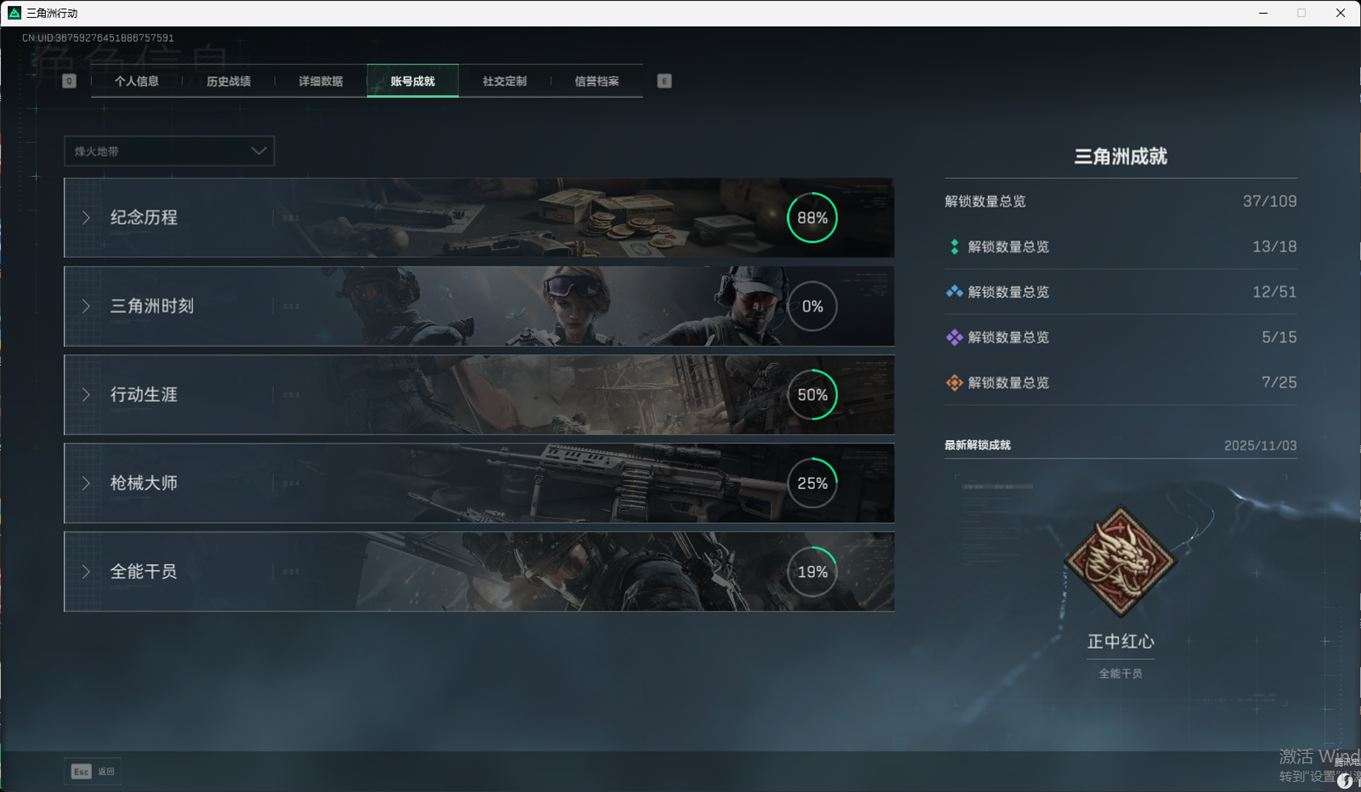Viewport: 1361px width, 792px height.
Task: Click the 50% progress ring
Action: tap(812, 395)
